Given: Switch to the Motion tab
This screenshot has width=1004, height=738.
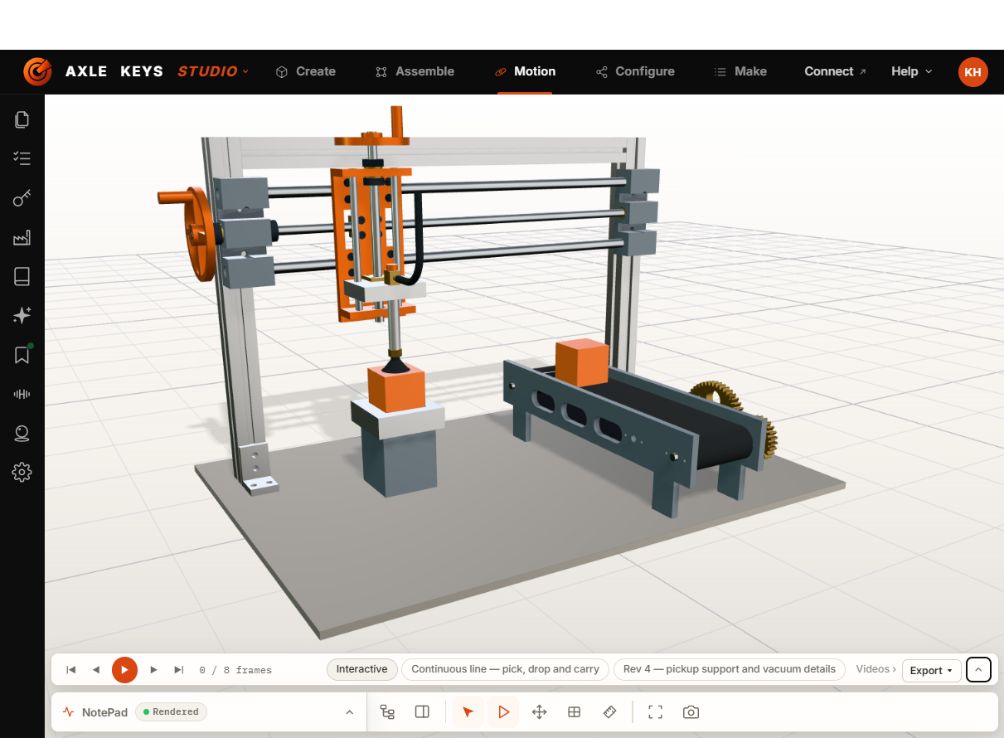Looking at the screenshot, I should (525, 72).
